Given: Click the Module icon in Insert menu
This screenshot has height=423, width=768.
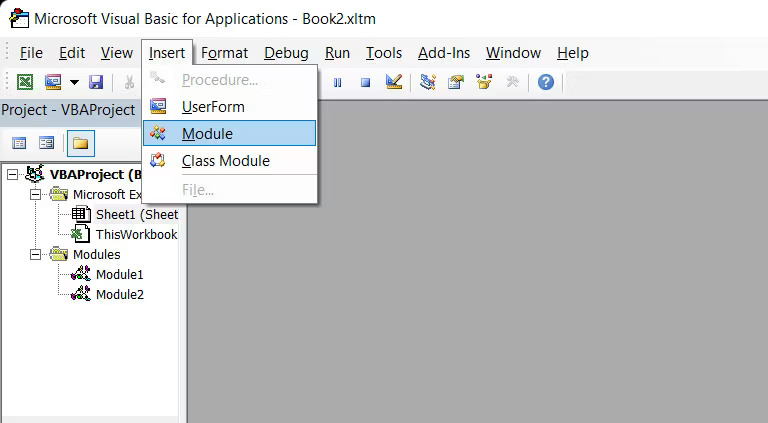Looking at the screenshot, I should [x=158, y=133].
